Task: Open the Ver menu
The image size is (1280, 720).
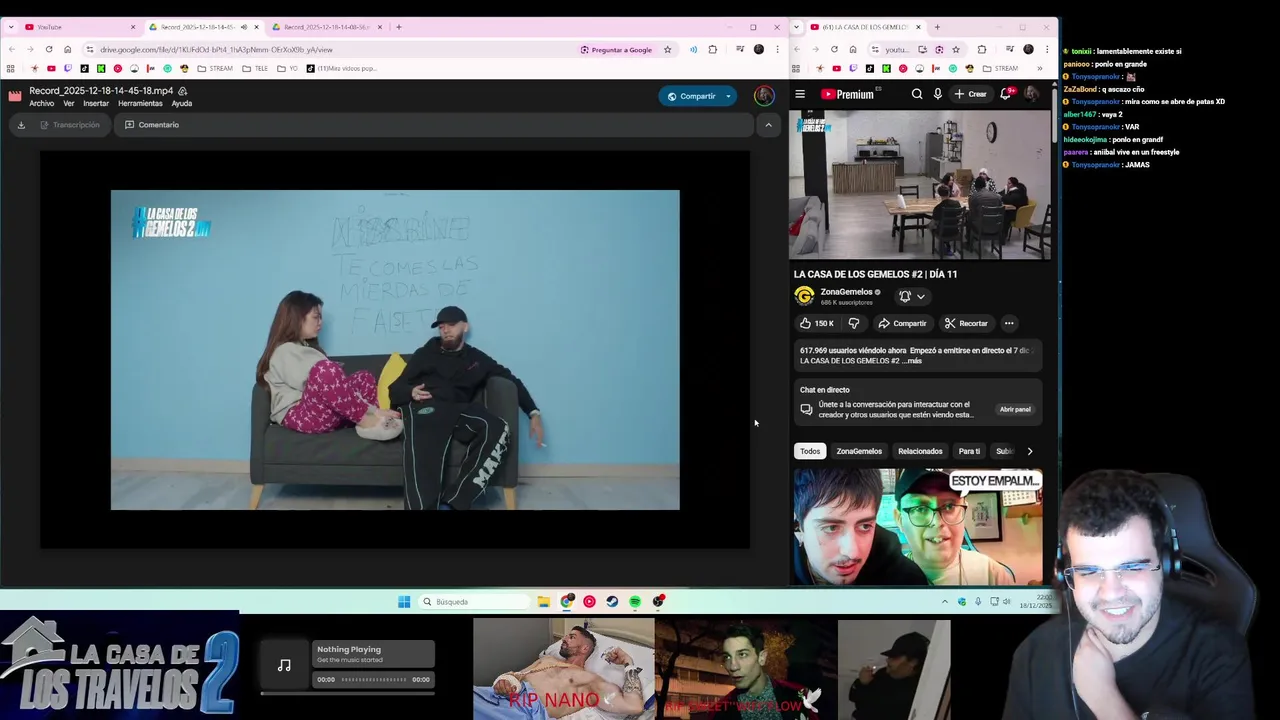Action: (69, 103)
